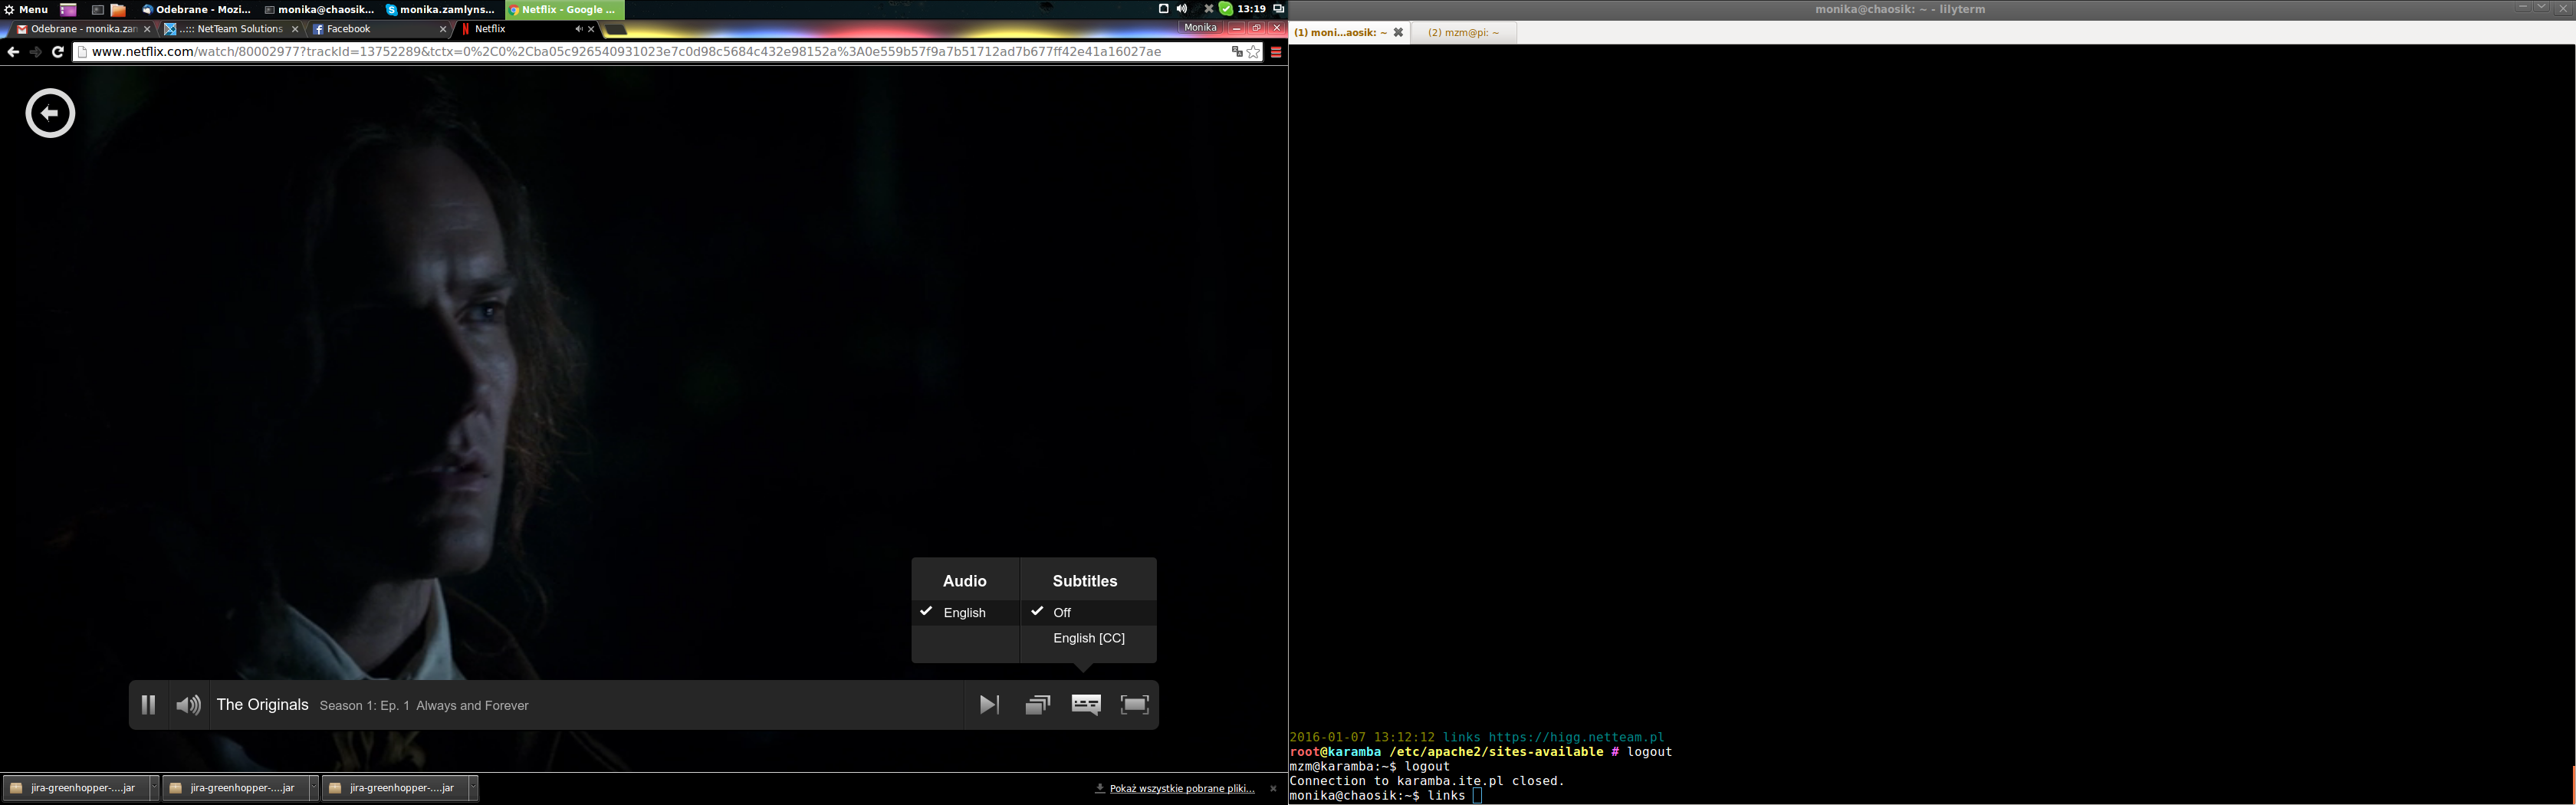This screenshot has height=805, width=2576.
Task: Close the (1) moni...aosik terminal tab
Action: click(x=1398, y=33)
